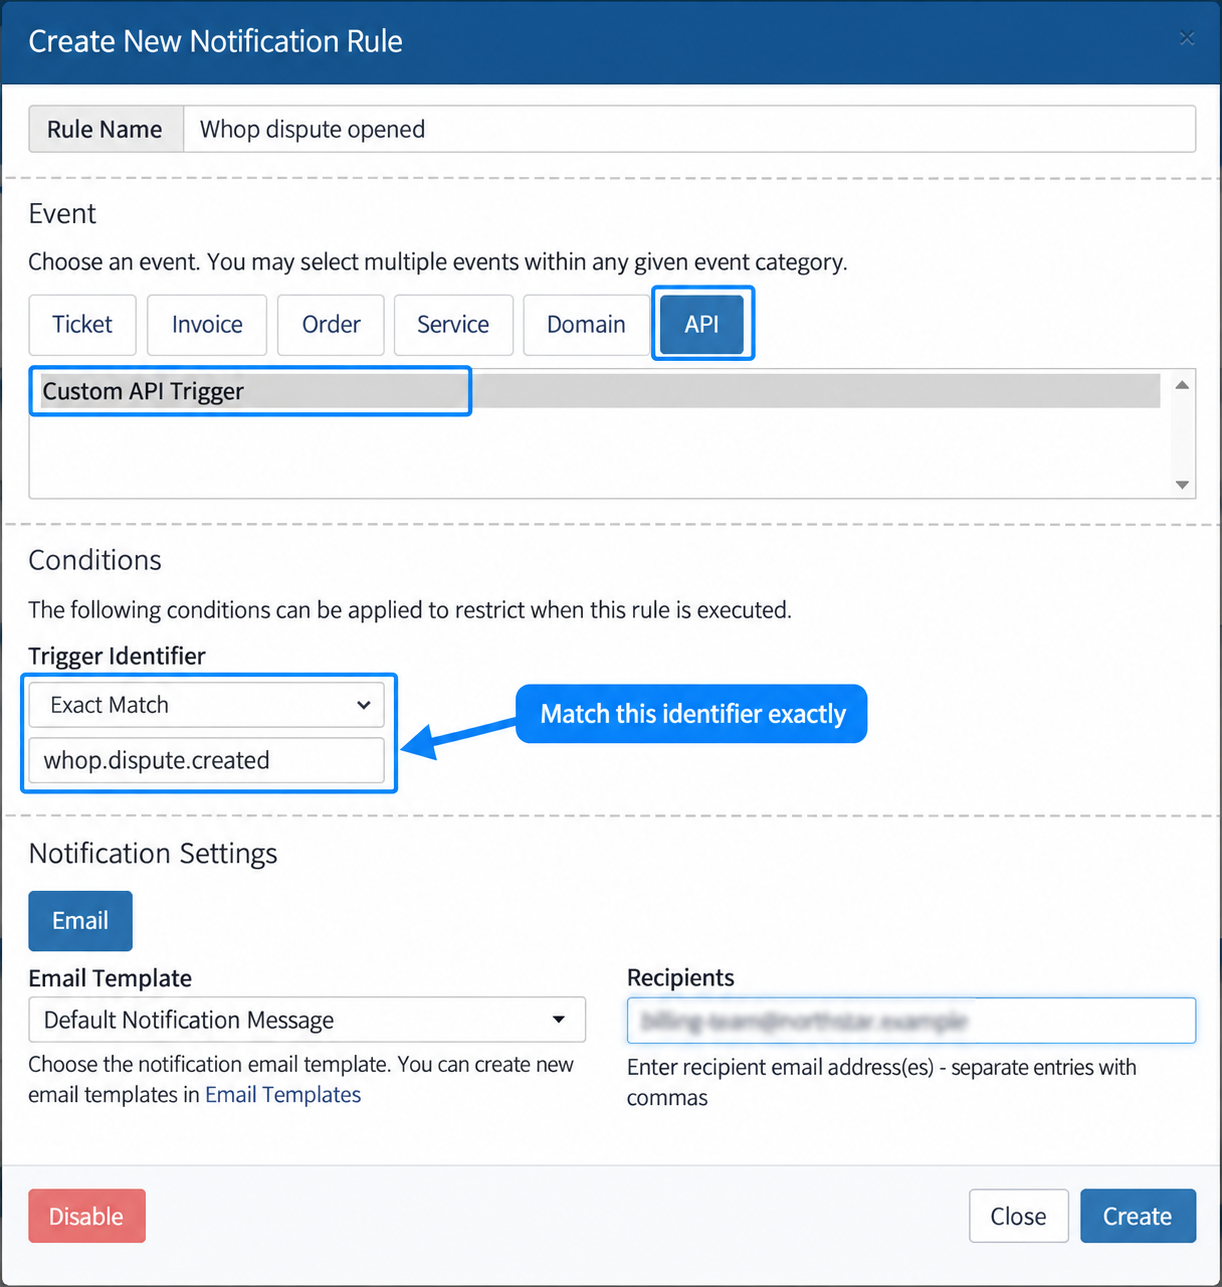Open the Exact Match dropdown
1222x1287 pixels.
pos(207,705)
